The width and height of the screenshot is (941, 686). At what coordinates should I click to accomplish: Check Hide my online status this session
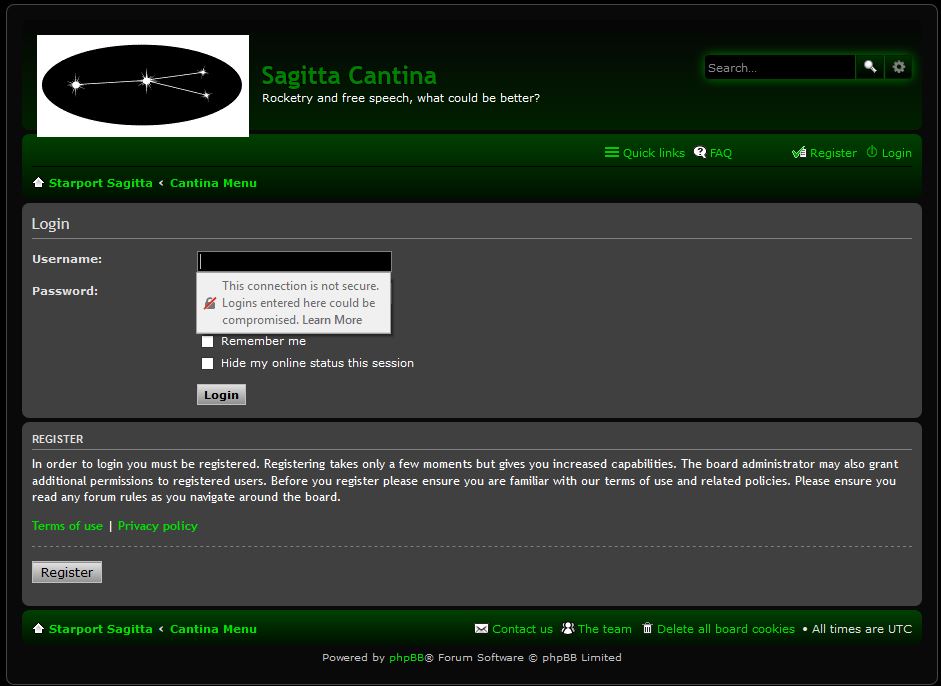208,363
